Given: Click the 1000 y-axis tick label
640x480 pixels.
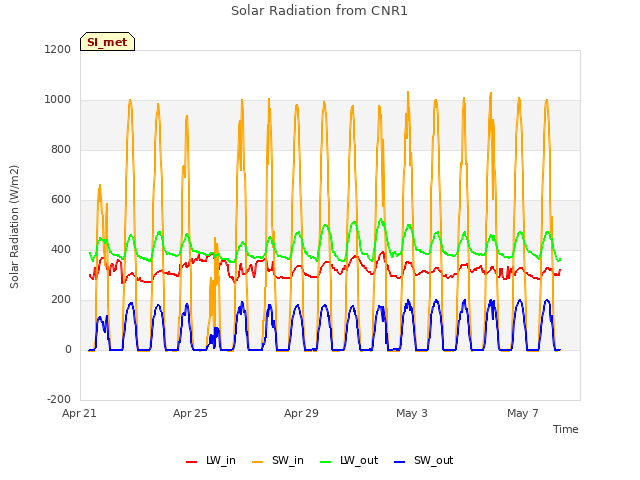Looking at the screenshot, I should [58, 100].
